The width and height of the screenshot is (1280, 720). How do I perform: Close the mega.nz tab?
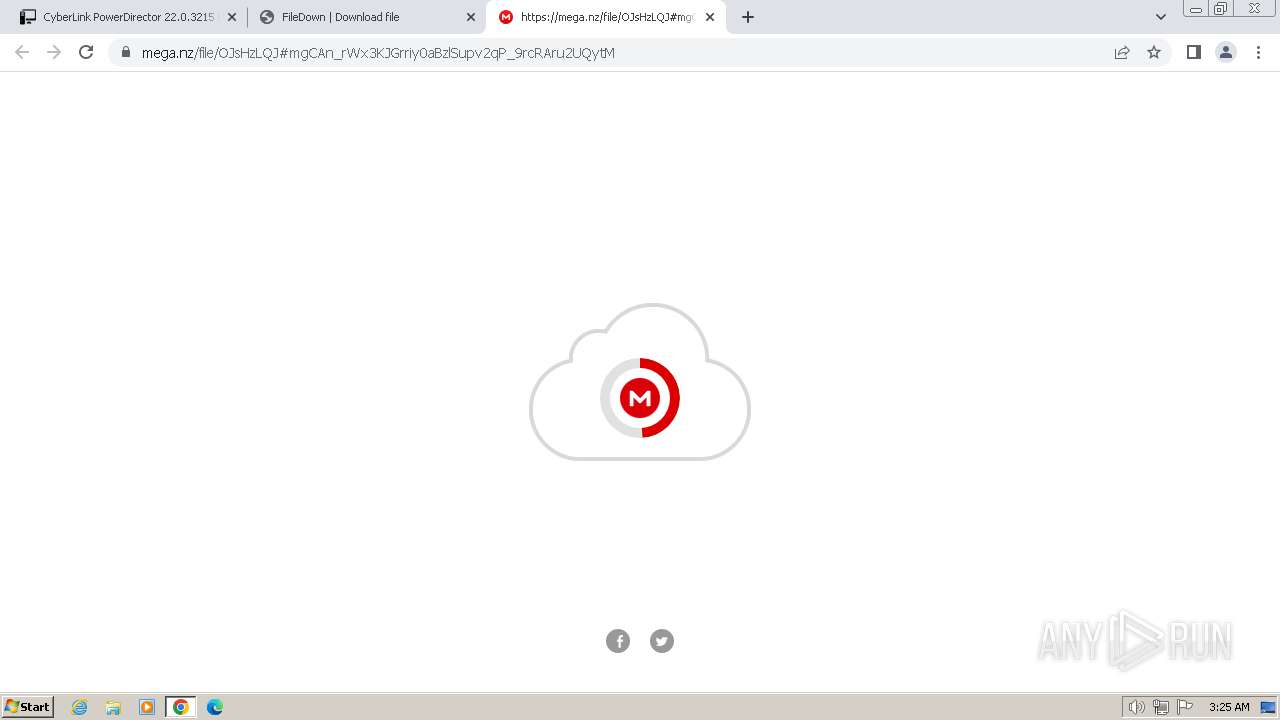710,17
